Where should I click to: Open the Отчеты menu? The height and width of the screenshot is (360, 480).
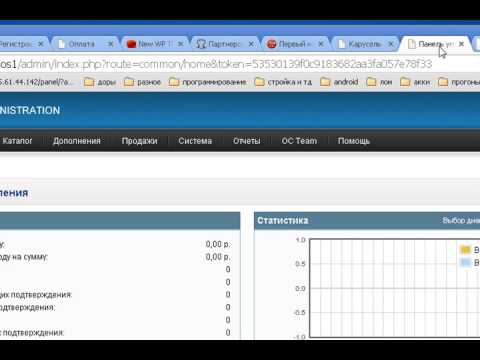(247, 141)
